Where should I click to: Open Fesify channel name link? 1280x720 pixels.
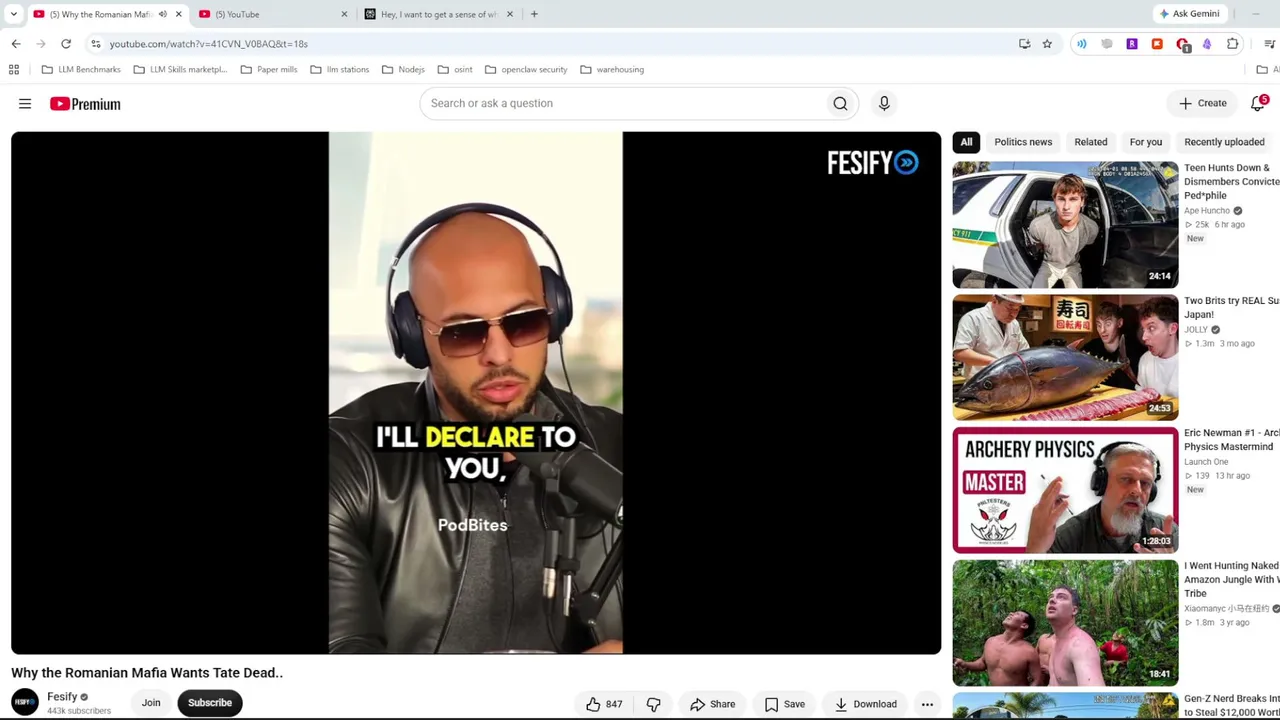point(62,697)
